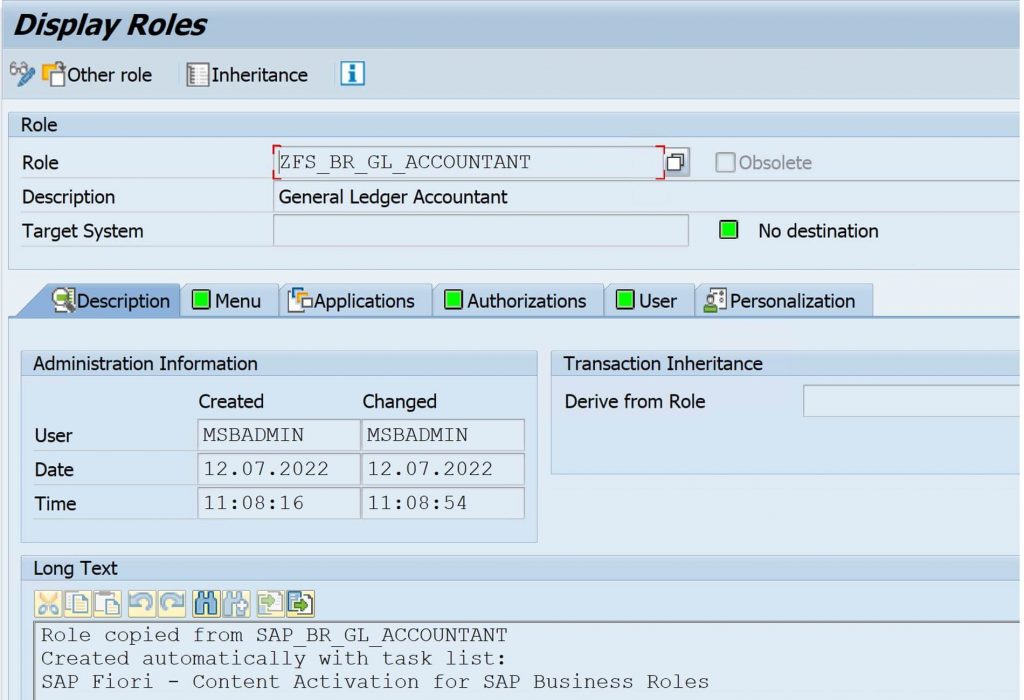The height and width of the screenshot is (700, 1024).
Task: Click the blue information icon
Action: pyautogui.click(x=352, y=74)
